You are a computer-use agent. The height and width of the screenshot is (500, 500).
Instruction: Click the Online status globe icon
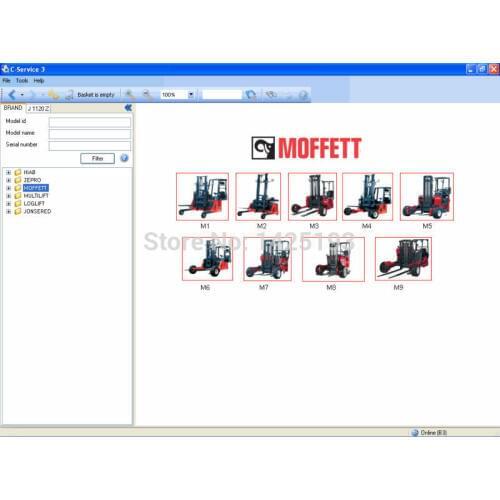415,432
